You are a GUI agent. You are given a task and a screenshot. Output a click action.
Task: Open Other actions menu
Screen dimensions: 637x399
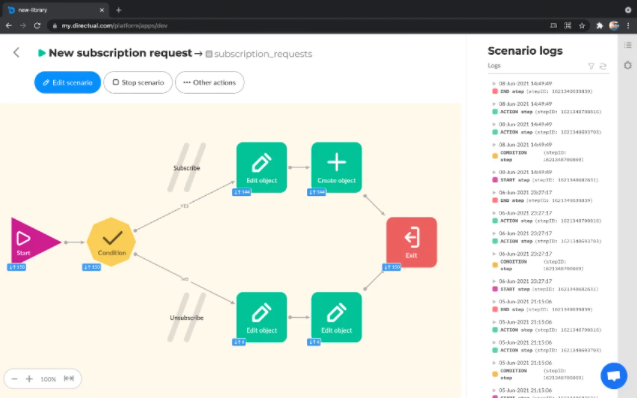coord(210,82)
